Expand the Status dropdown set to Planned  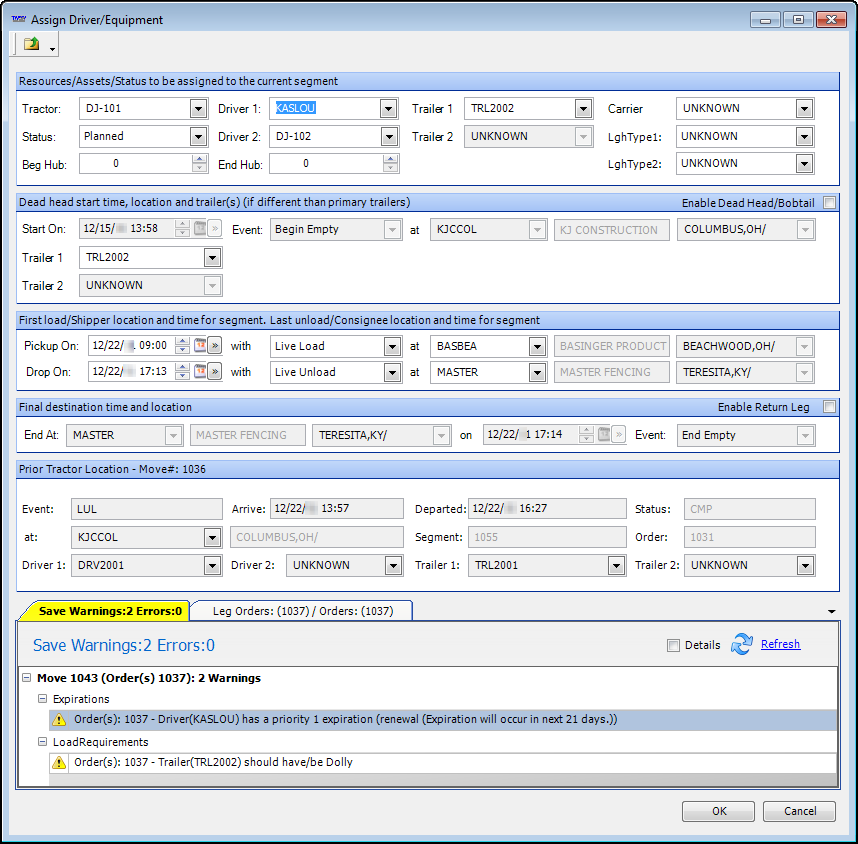198,137
